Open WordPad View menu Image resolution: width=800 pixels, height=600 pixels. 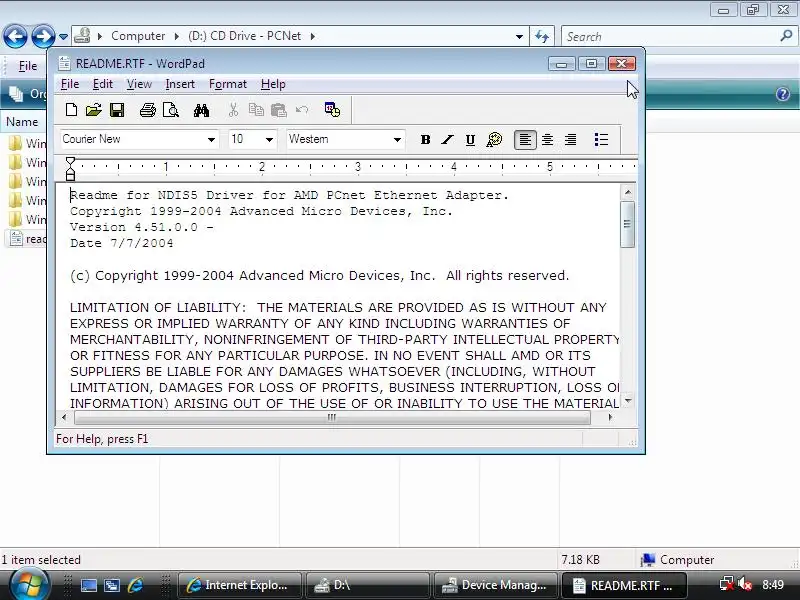coord(139,84)
